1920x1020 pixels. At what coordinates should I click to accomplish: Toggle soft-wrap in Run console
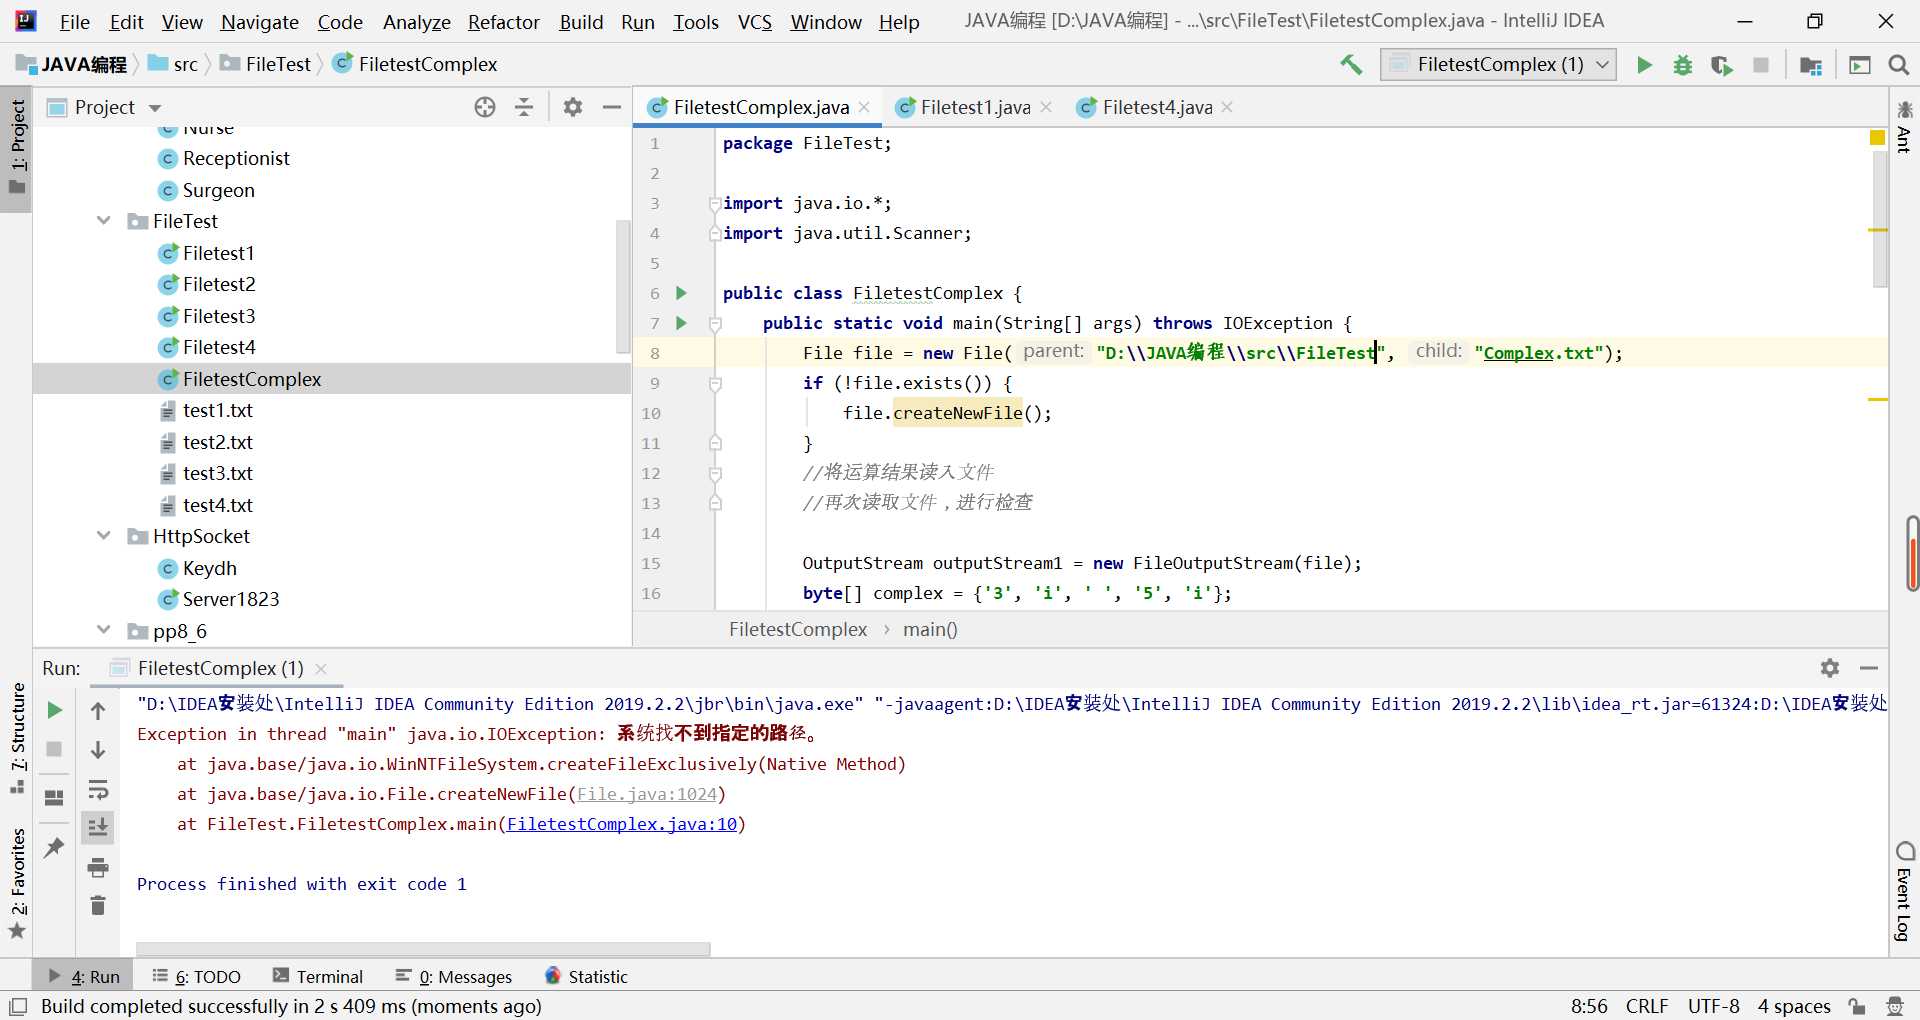point(98,790)
